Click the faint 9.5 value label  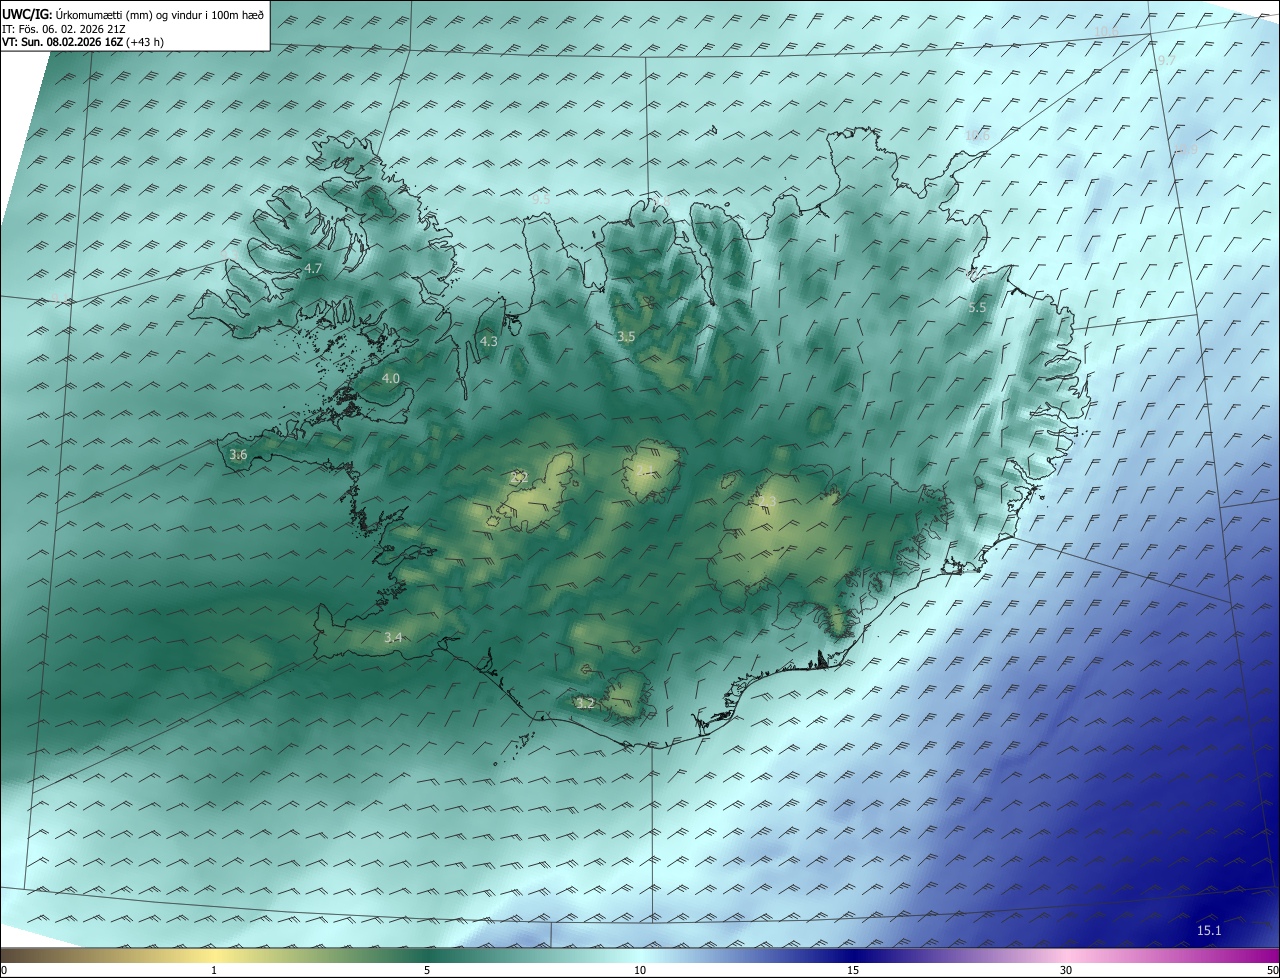[x=541, y=199]
